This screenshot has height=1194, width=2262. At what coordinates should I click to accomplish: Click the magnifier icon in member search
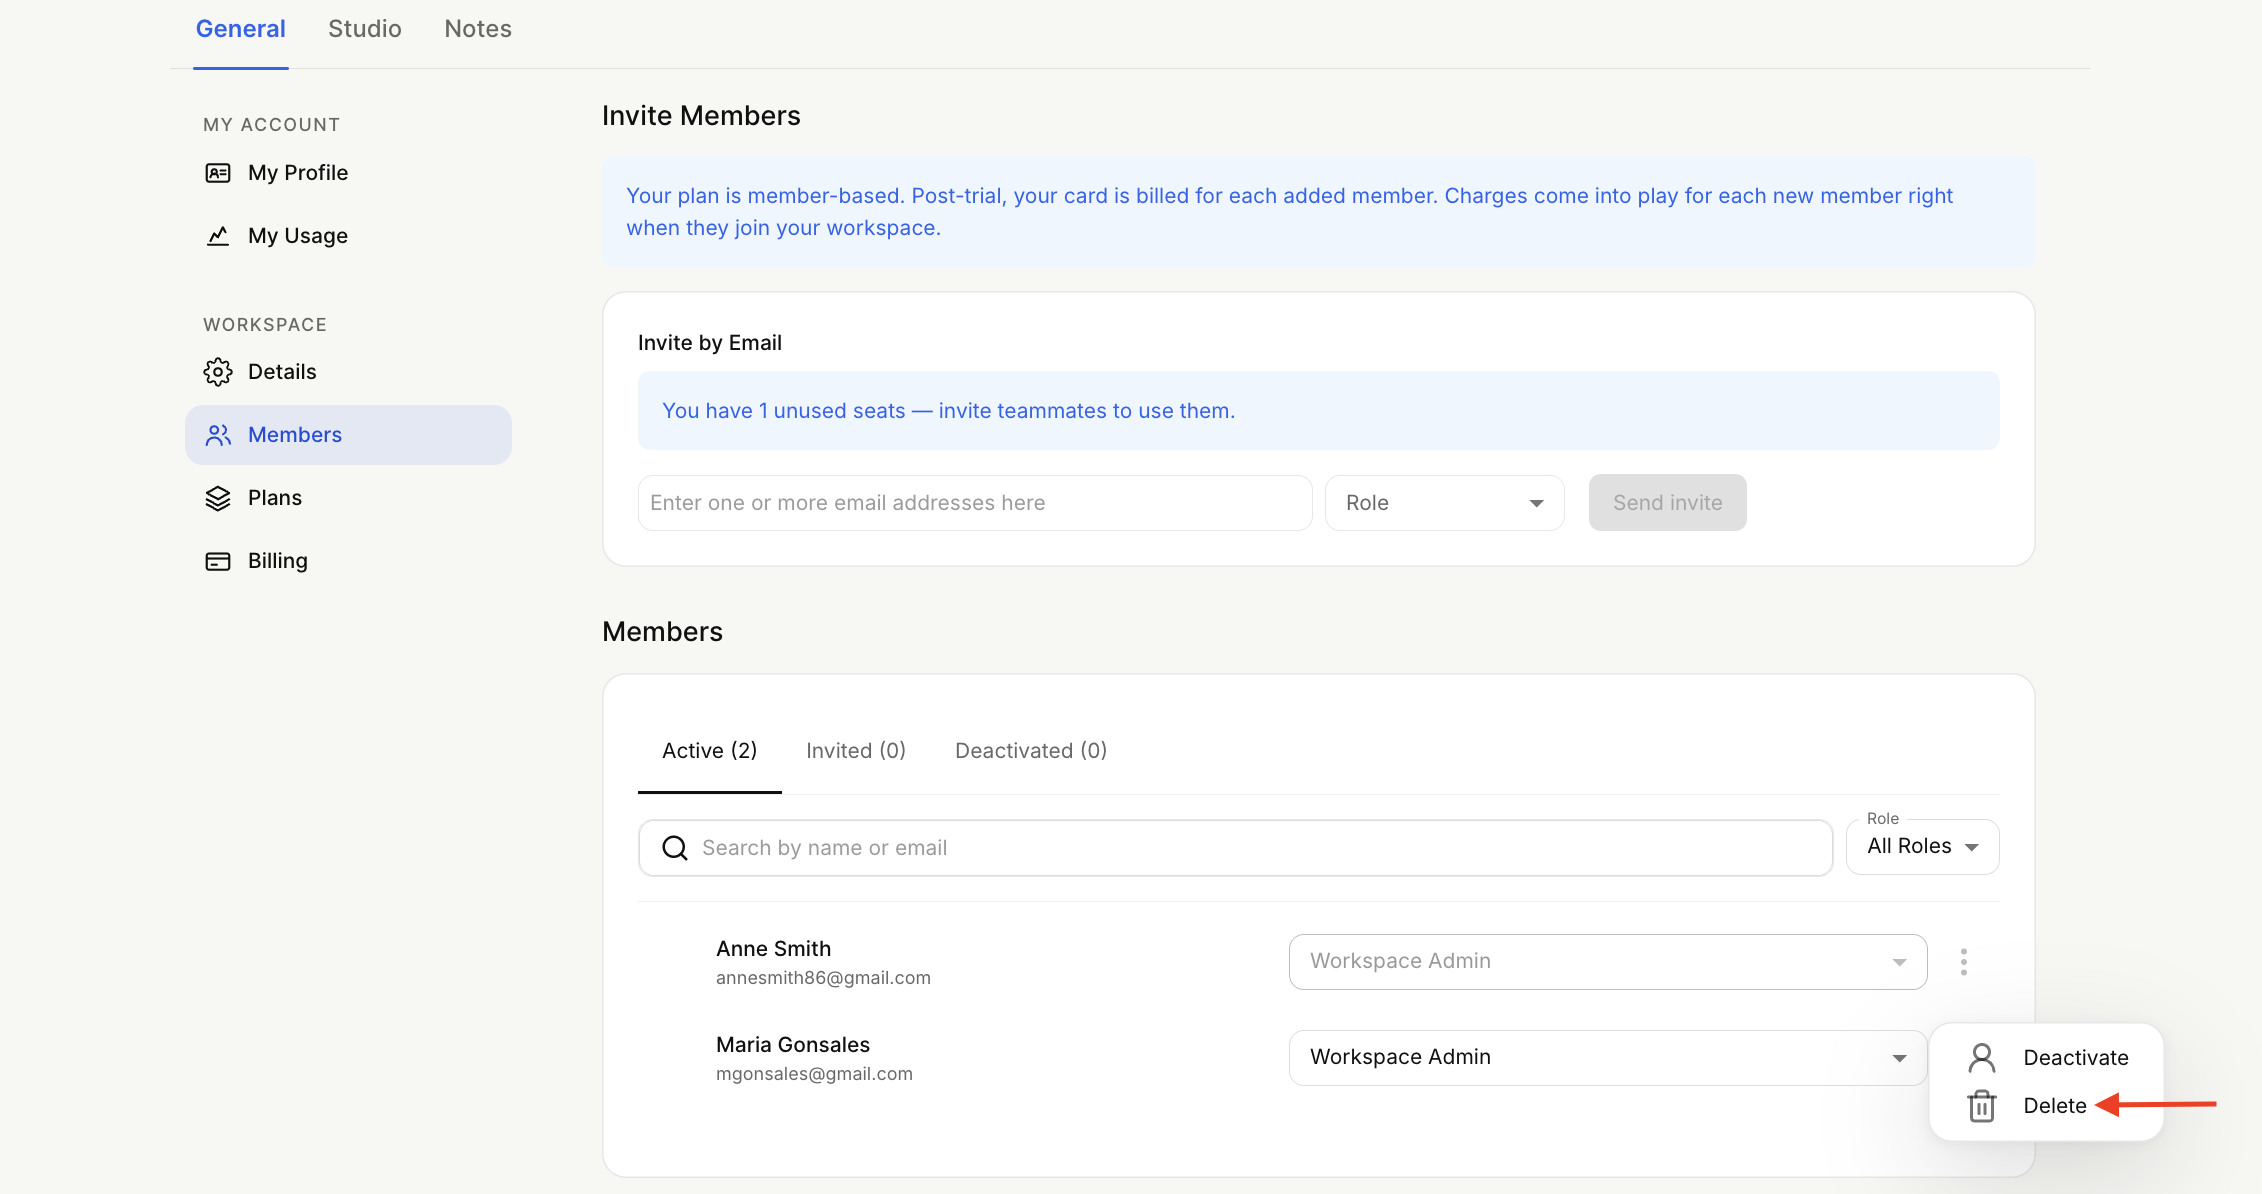point(675,848)
